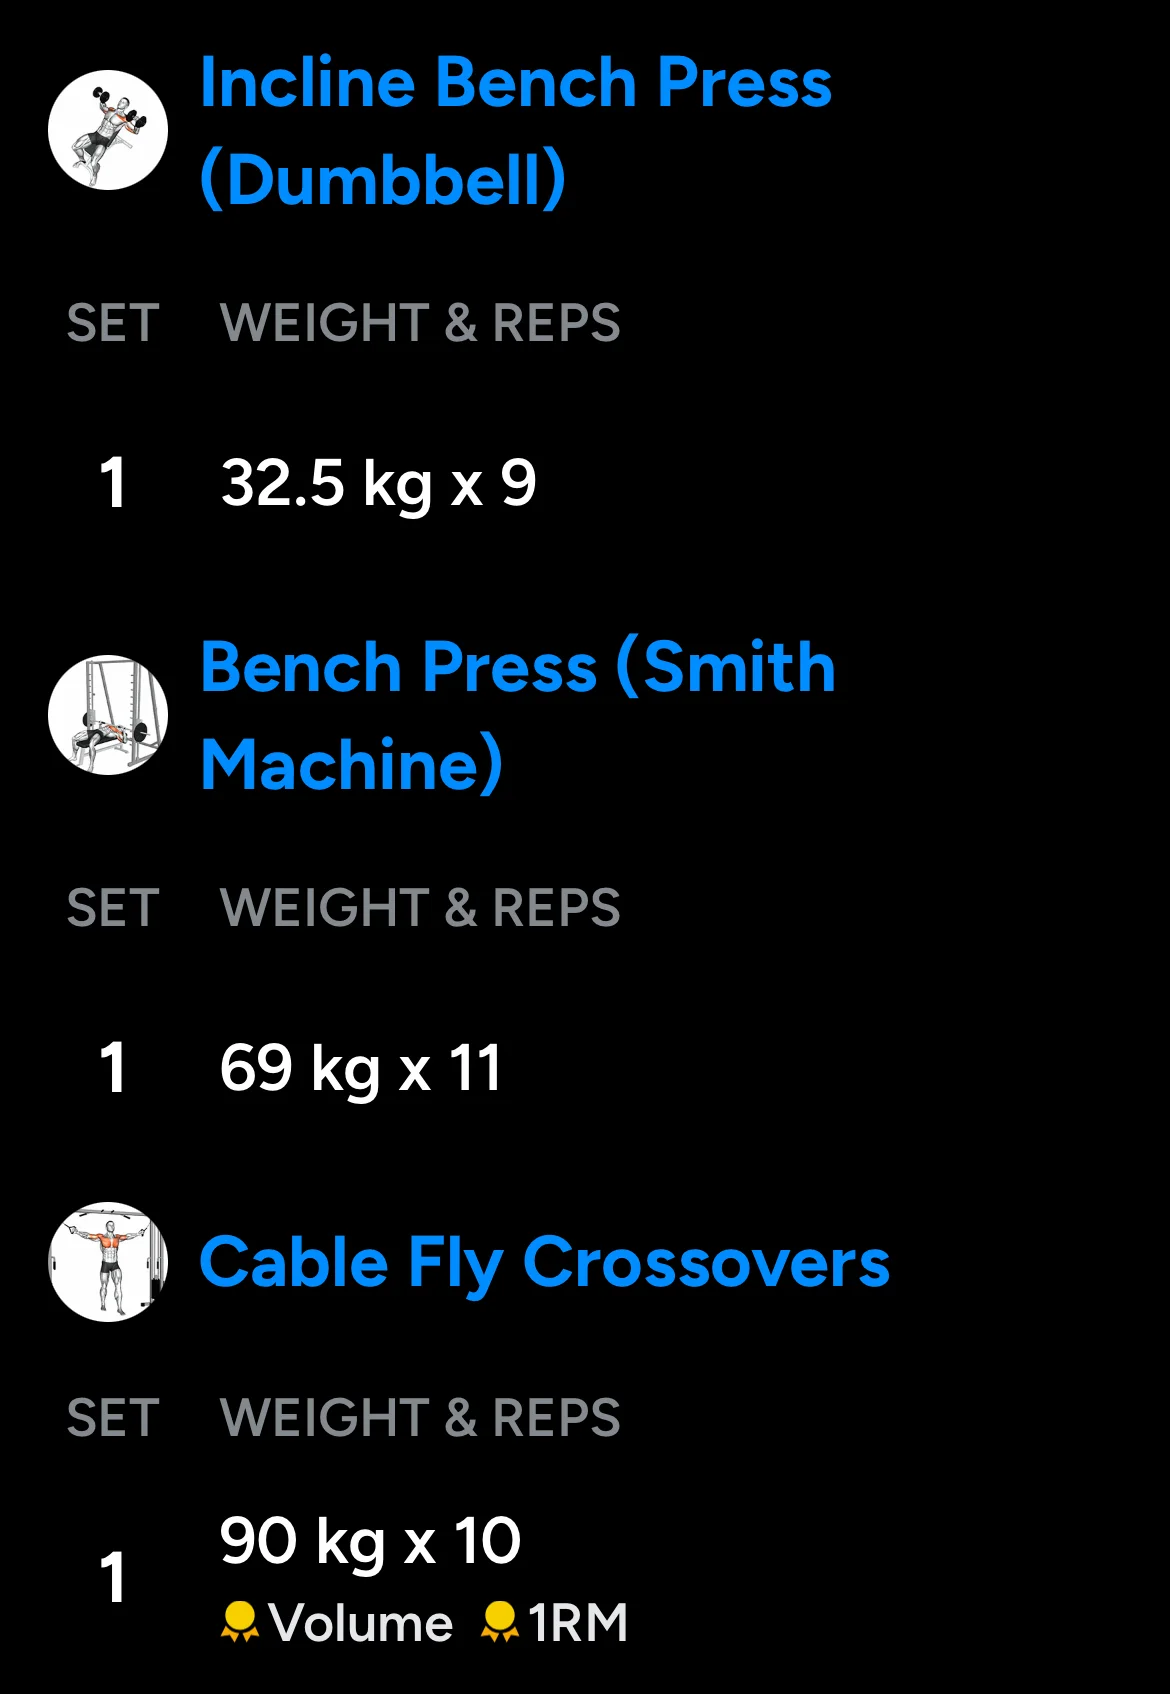
Task: Tap the Incline Bench Press exercise thumbnail
Action: (x=108, y=130)
